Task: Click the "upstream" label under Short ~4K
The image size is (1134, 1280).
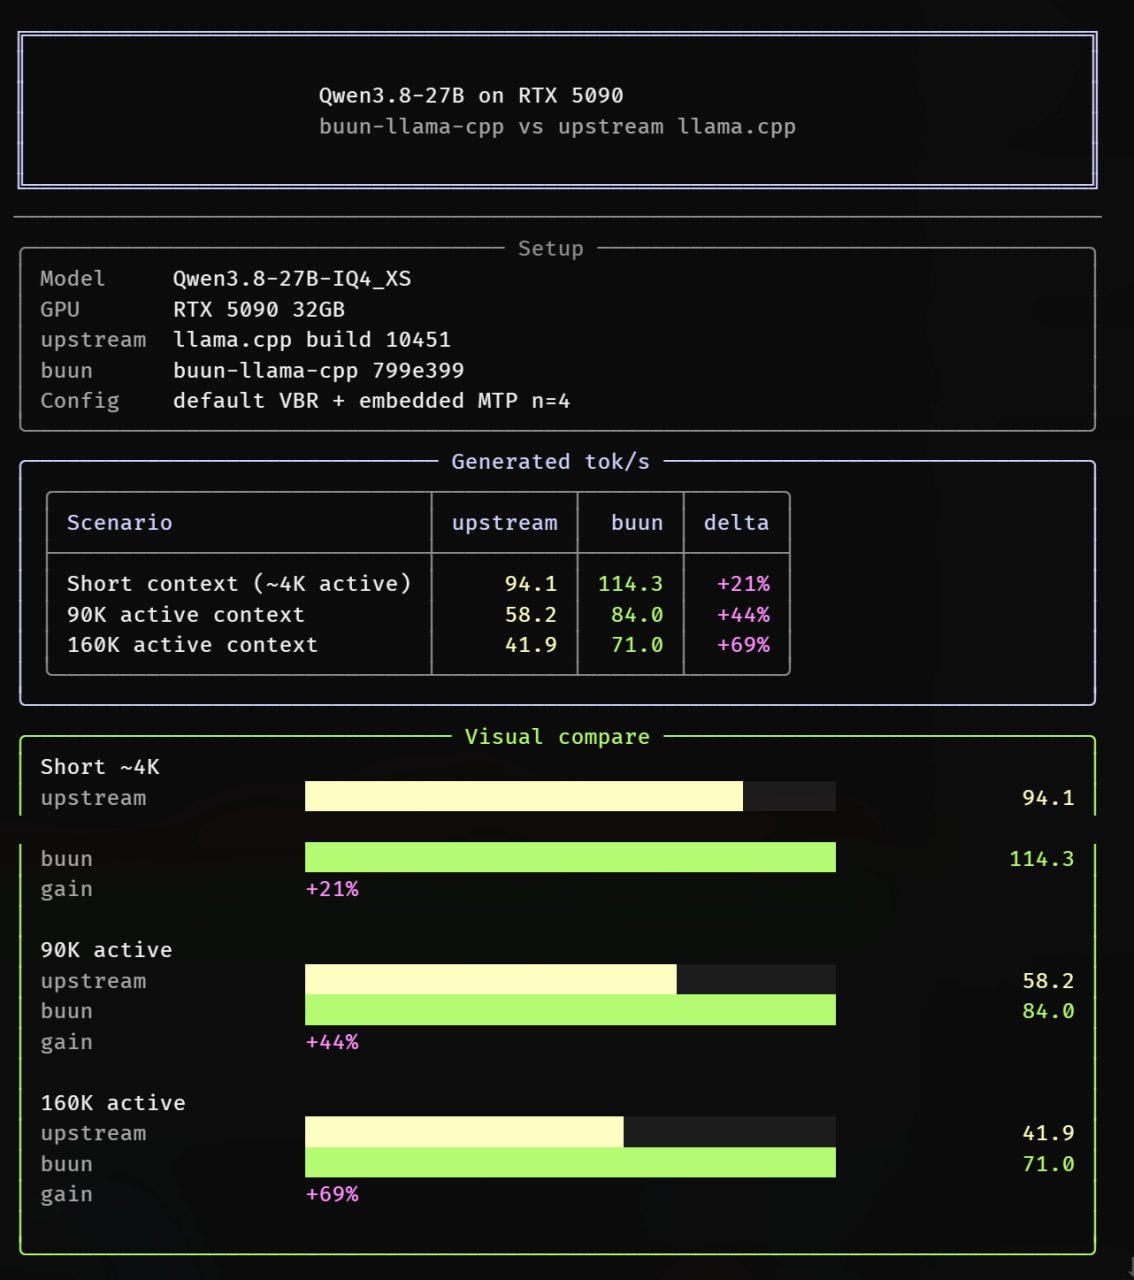Action: (93, 798)
